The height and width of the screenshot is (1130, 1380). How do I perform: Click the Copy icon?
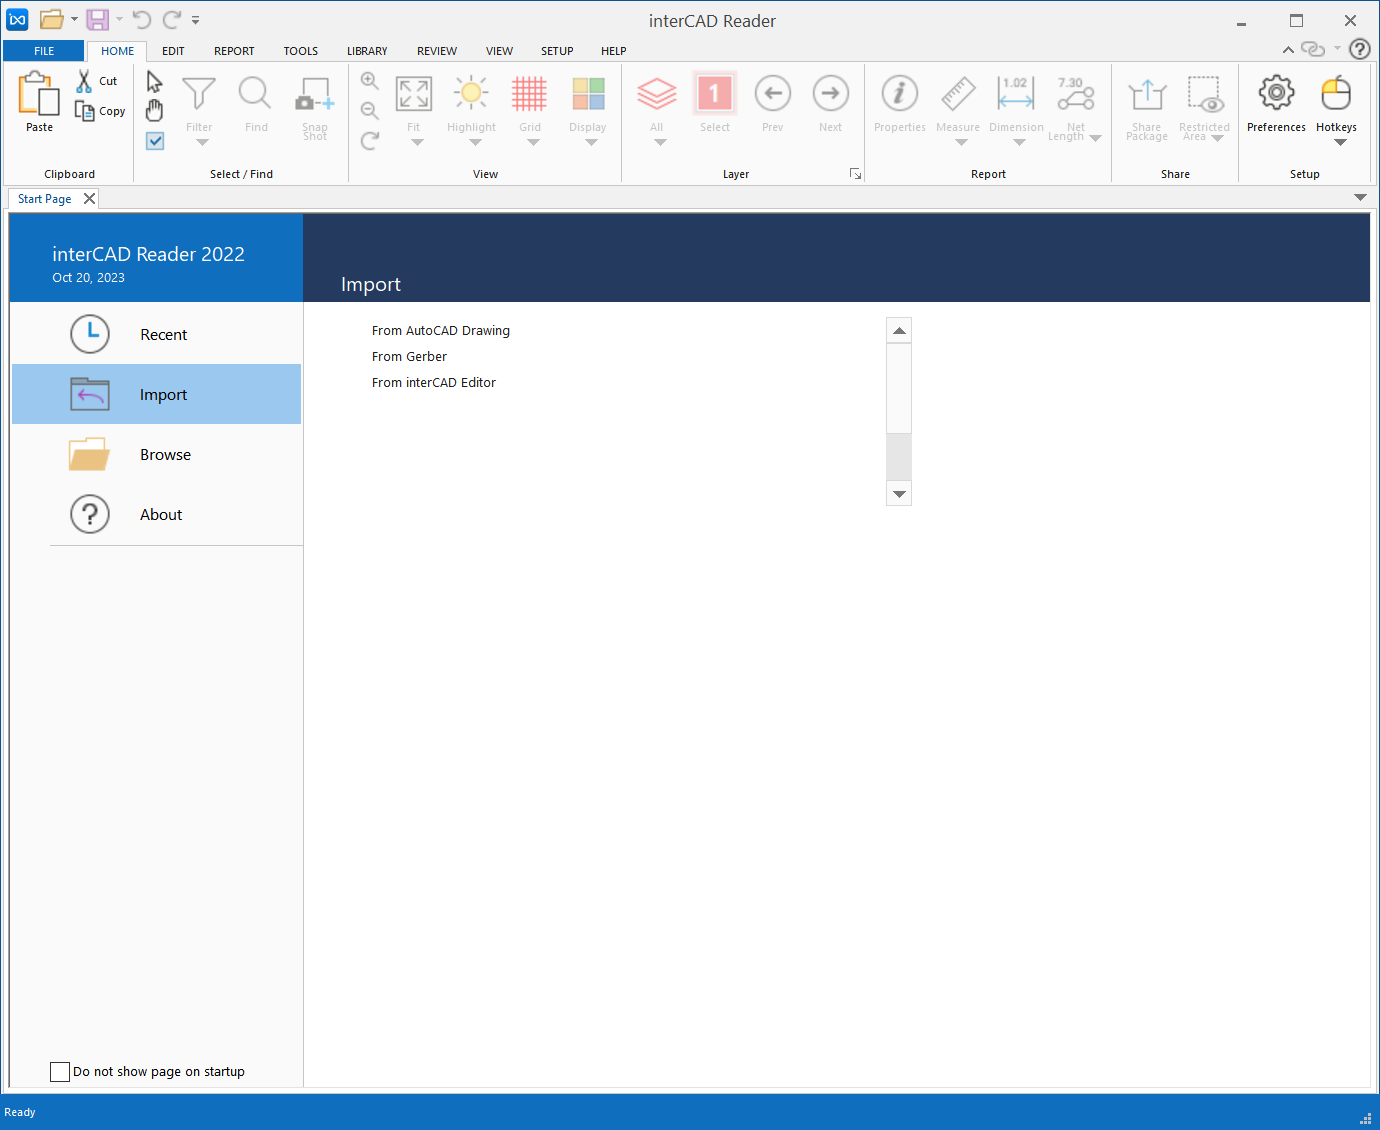tap(85, 111)
